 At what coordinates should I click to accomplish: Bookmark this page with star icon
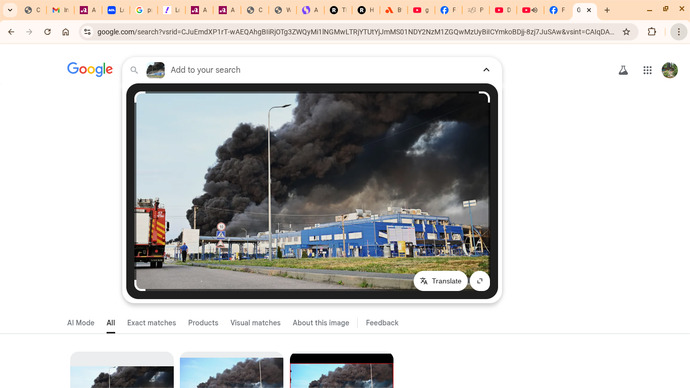pos(626,32)
